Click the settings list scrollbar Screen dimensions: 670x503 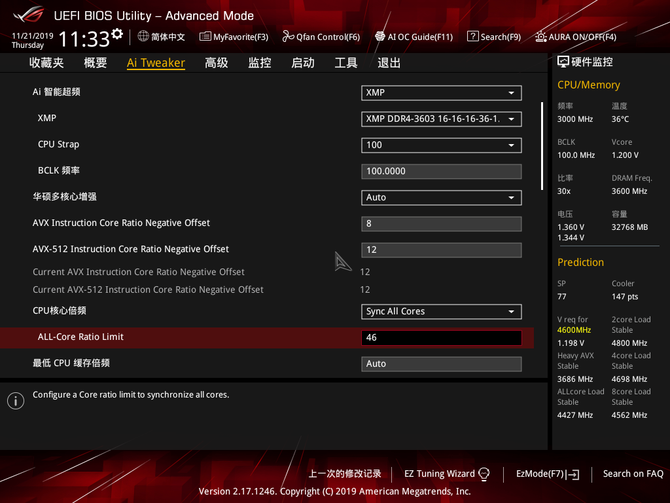click(542, 146)
